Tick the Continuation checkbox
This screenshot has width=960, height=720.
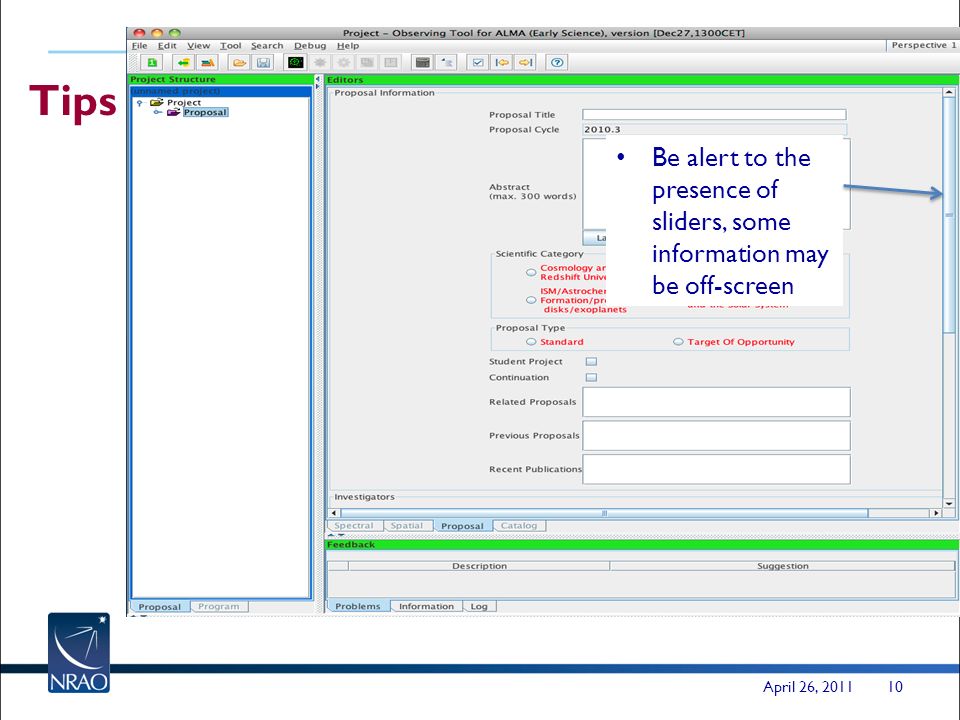coord(591,378)
